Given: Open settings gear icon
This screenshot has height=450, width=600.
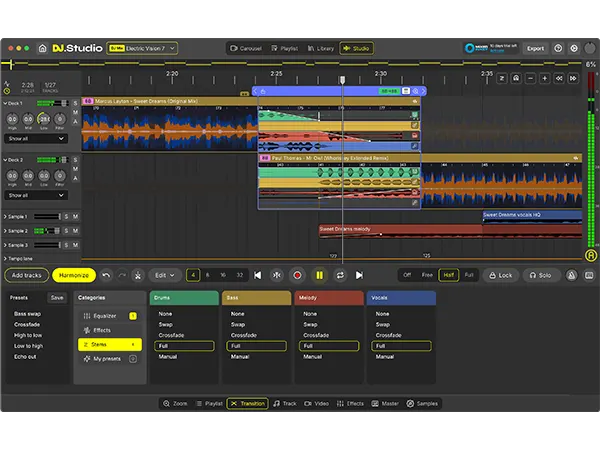Looking at the screenshot, I should tap(574, 48).
